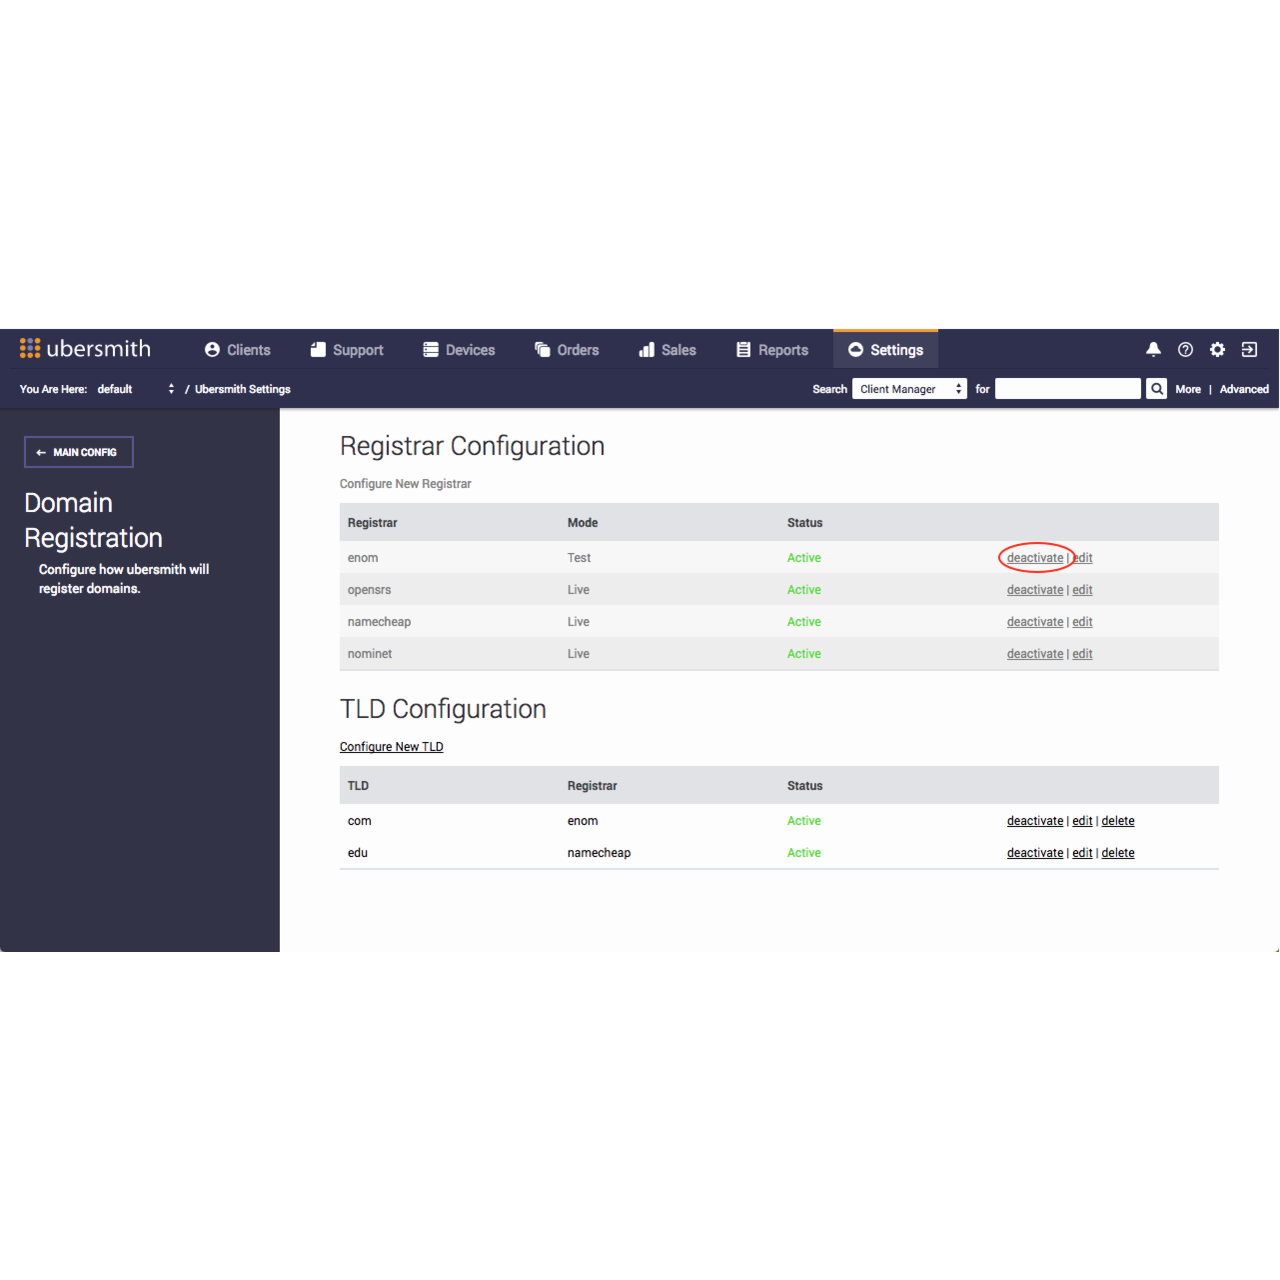Switch to the Settings tab
1280x1280 pixels.
885,349
